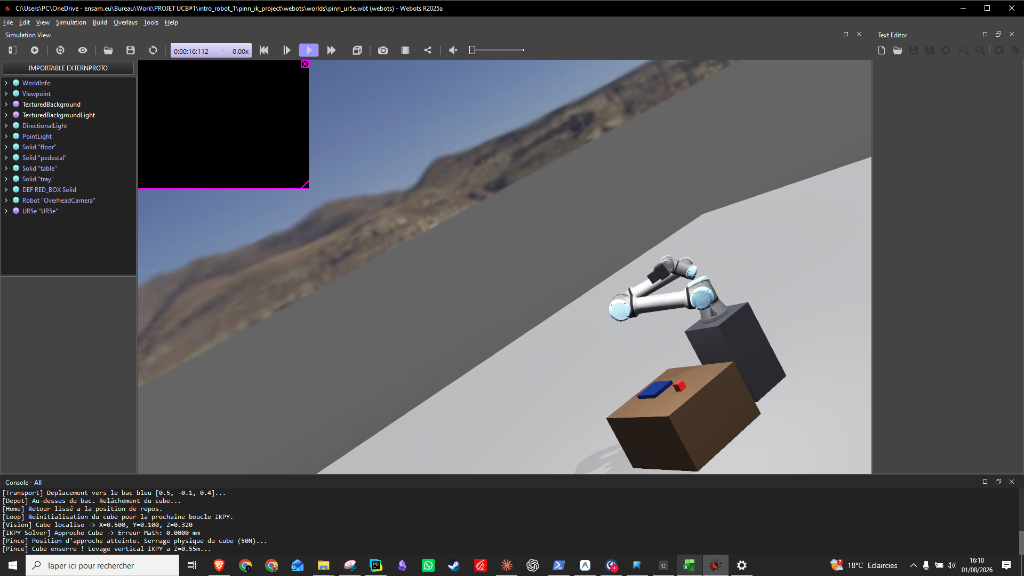Expand the Viewpoint node
The width and height of the screenshot is (1024, 576).
7,93
